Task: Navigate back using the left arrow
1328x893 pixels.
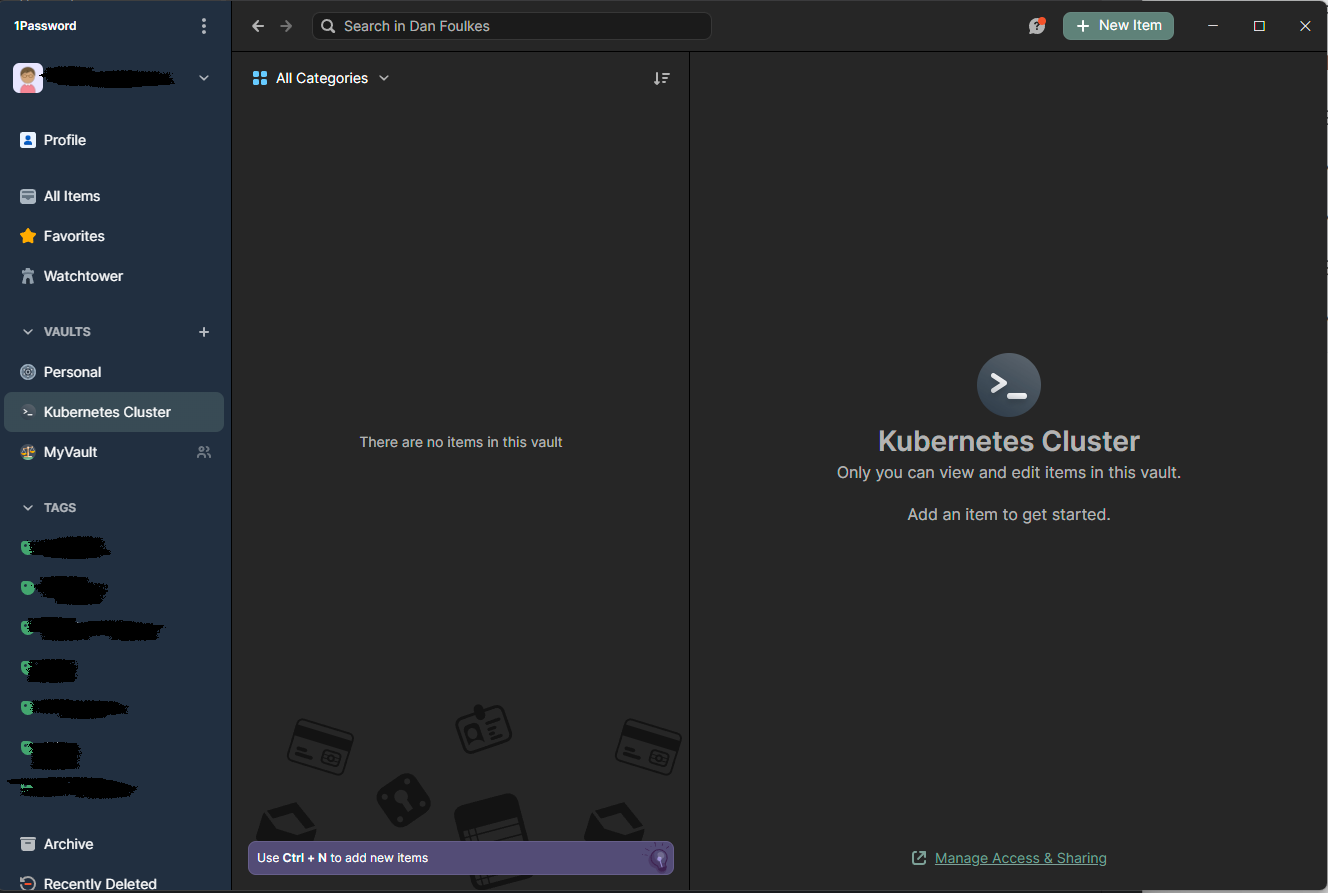Action: tap(257, 26)
